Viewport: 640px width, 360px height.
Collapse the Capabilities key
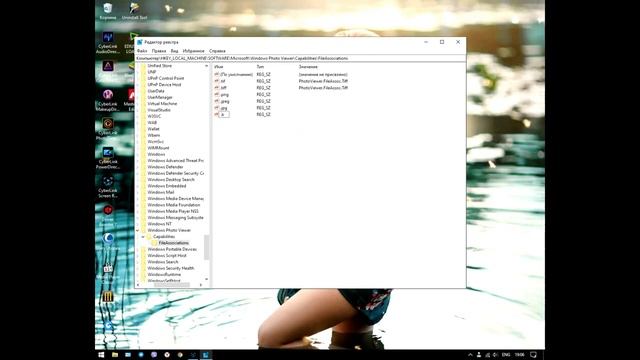tap(143, 237)
